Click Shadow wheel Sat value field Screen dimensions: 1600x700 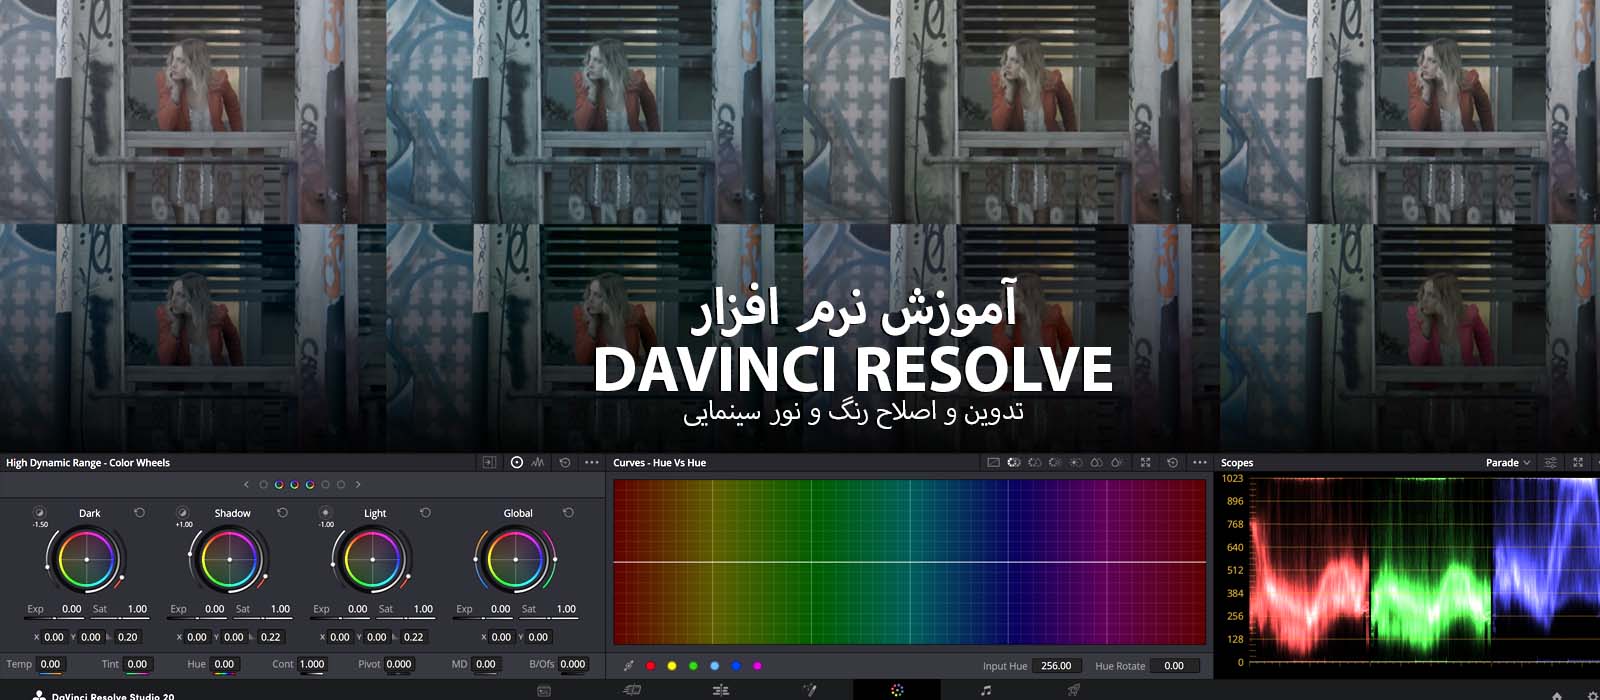coord(279,609)
